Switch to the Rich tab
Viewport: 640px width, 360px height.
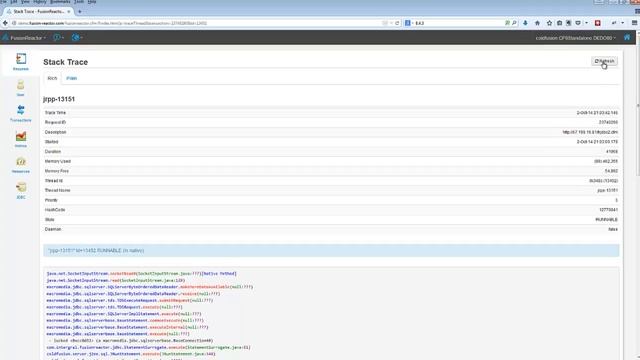(x=52, y=78)
